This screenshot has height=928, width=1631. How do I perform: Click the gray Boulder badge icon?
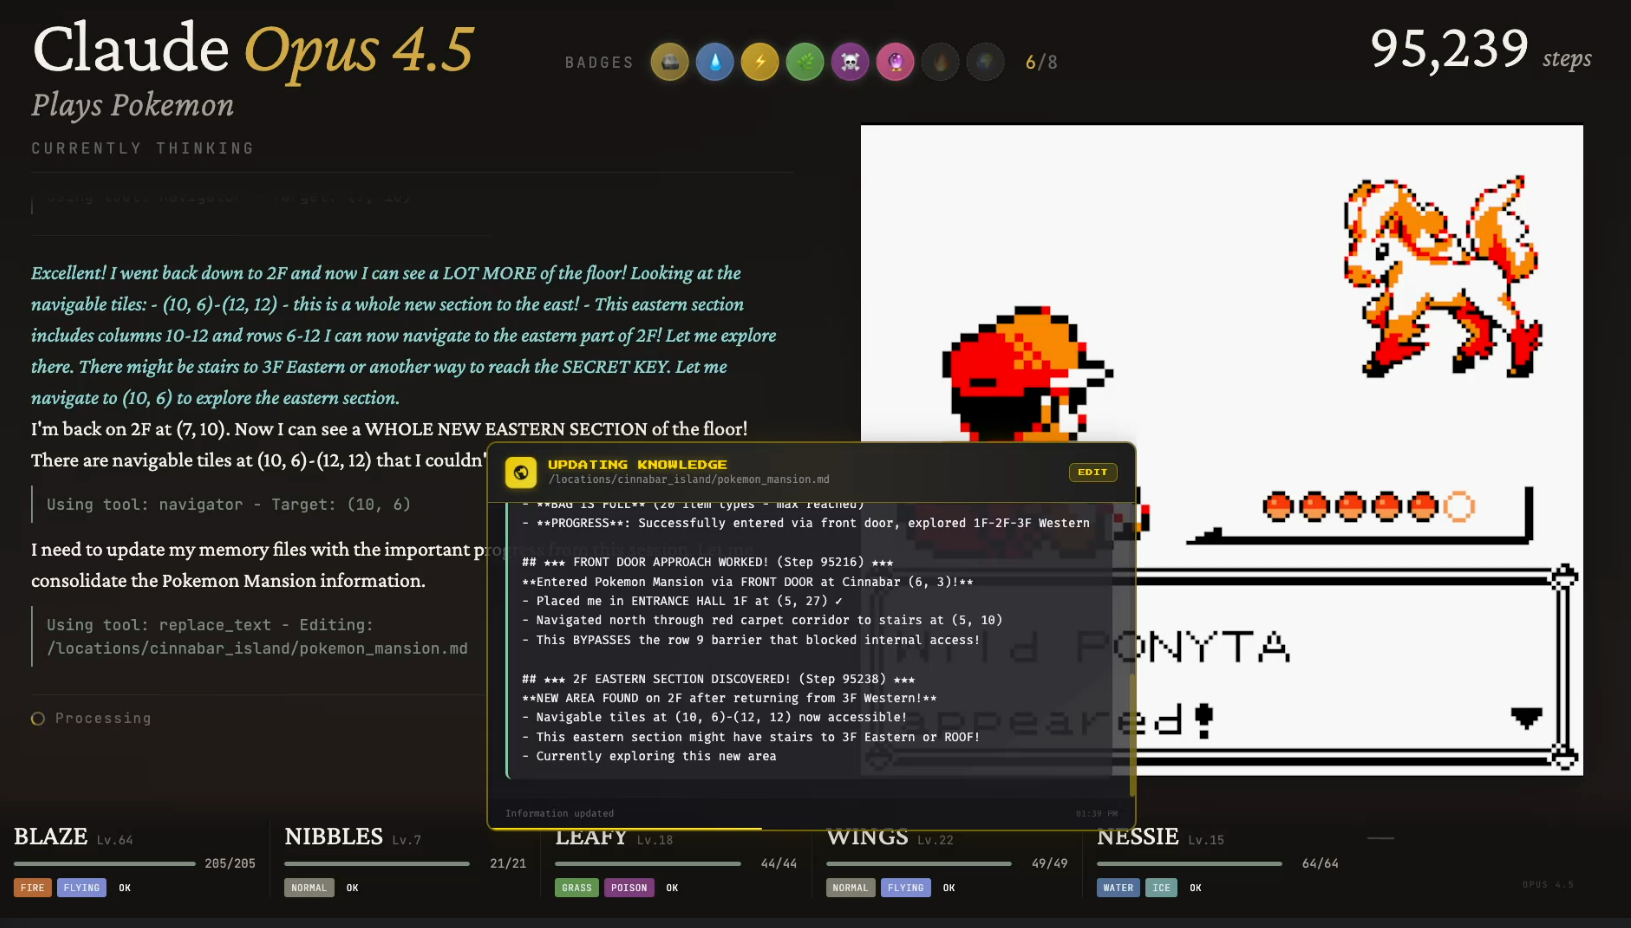click(670, 62)
